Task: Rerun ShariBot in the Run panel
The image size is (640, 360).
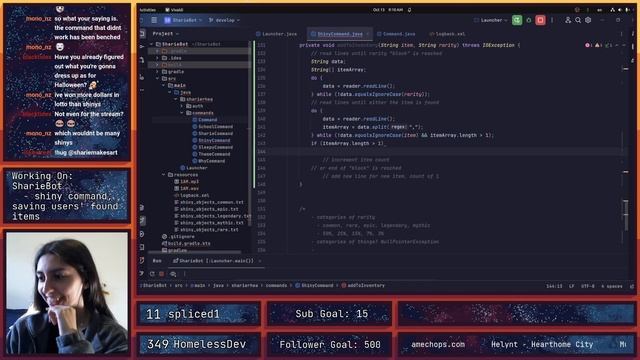Action: (x=152, y=274)
